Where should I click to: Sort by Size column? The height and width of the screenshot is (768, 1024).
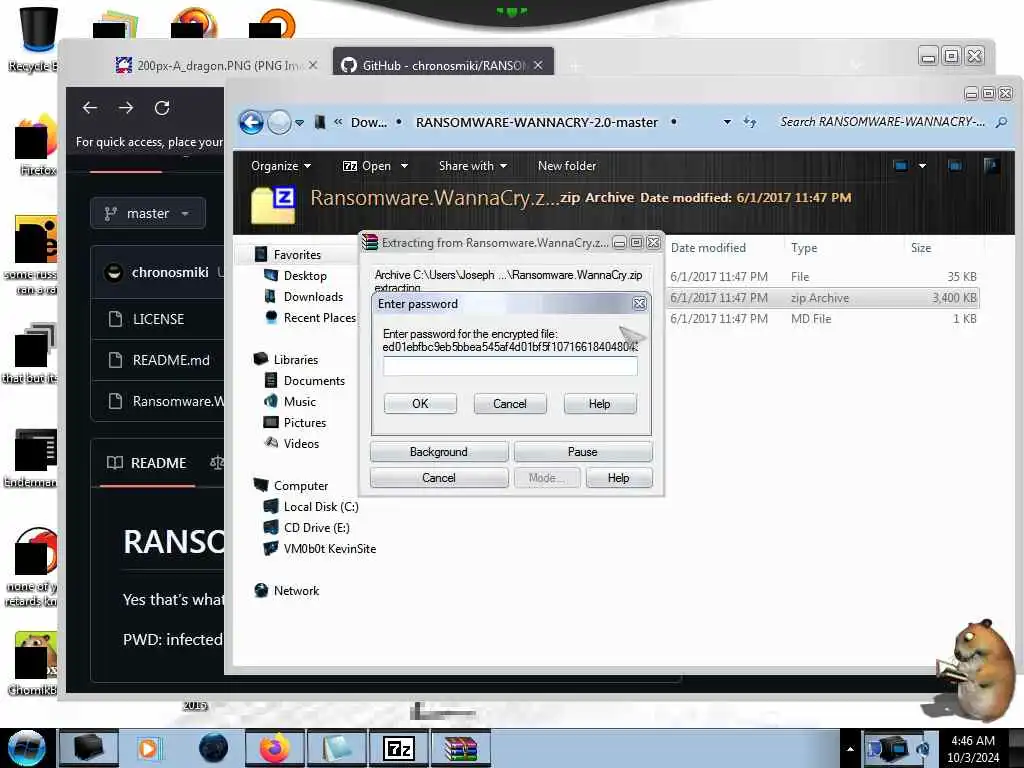921,248
